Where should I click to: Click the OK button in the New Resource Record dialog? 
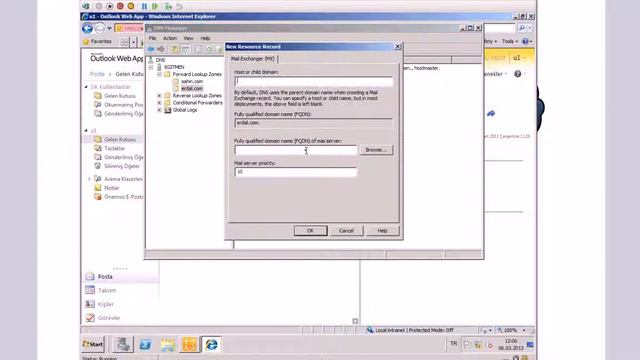tap(310, 231)
